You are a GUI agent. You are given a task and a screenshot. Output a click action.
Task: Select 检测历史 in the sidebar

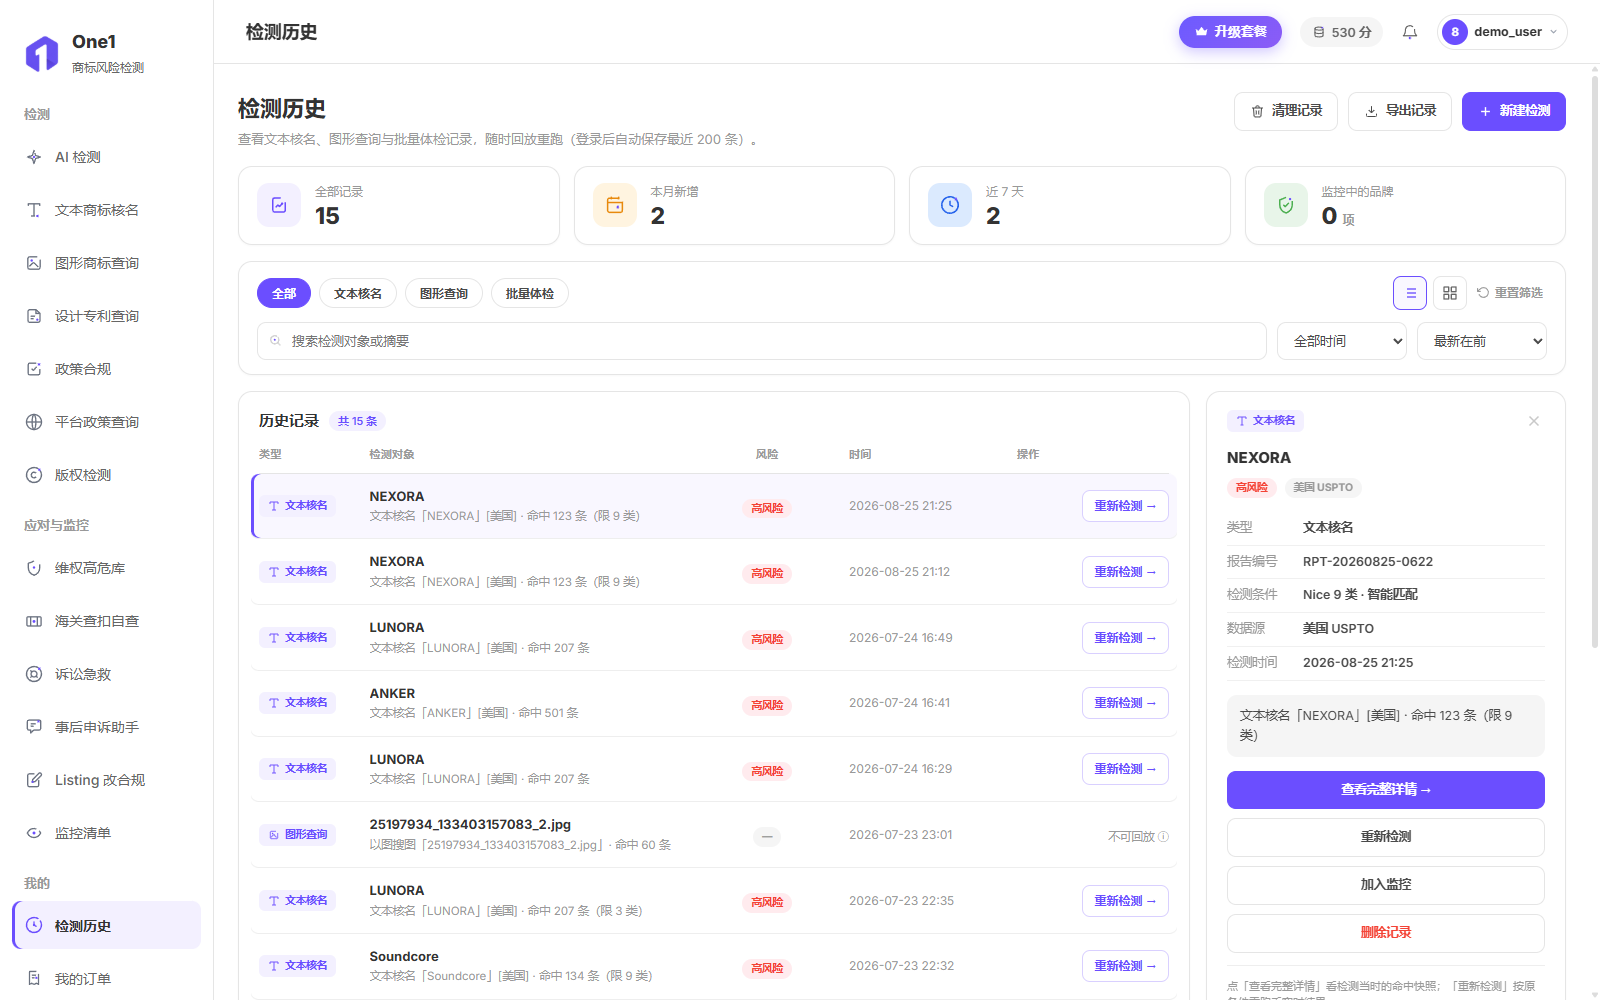pyautogui.click(x=106, y=925)
